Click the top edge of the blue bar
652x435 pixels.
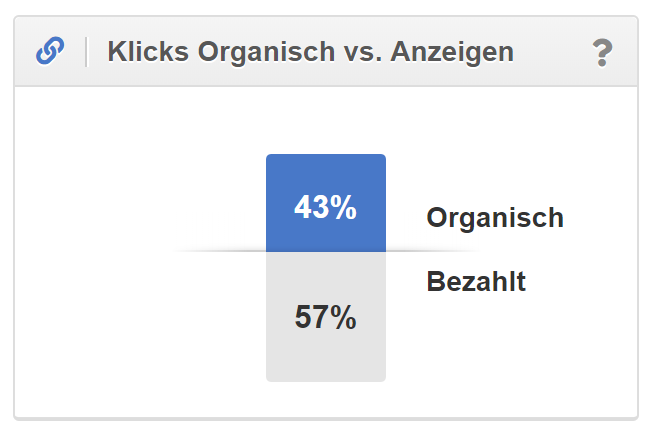click(x=325, y=156)
